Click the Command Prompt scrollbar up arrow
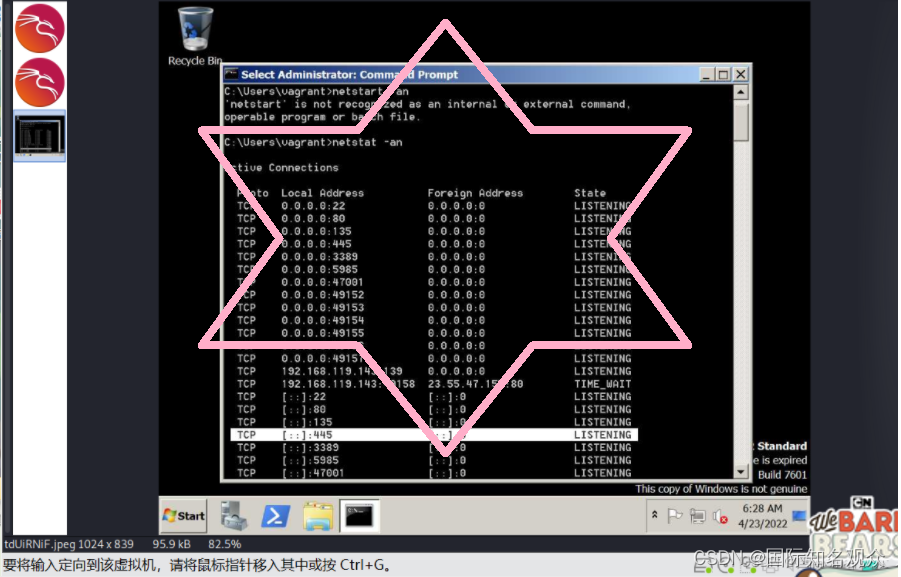The height and width of the screenshot is (577, 901). click(x=741, y=92)
